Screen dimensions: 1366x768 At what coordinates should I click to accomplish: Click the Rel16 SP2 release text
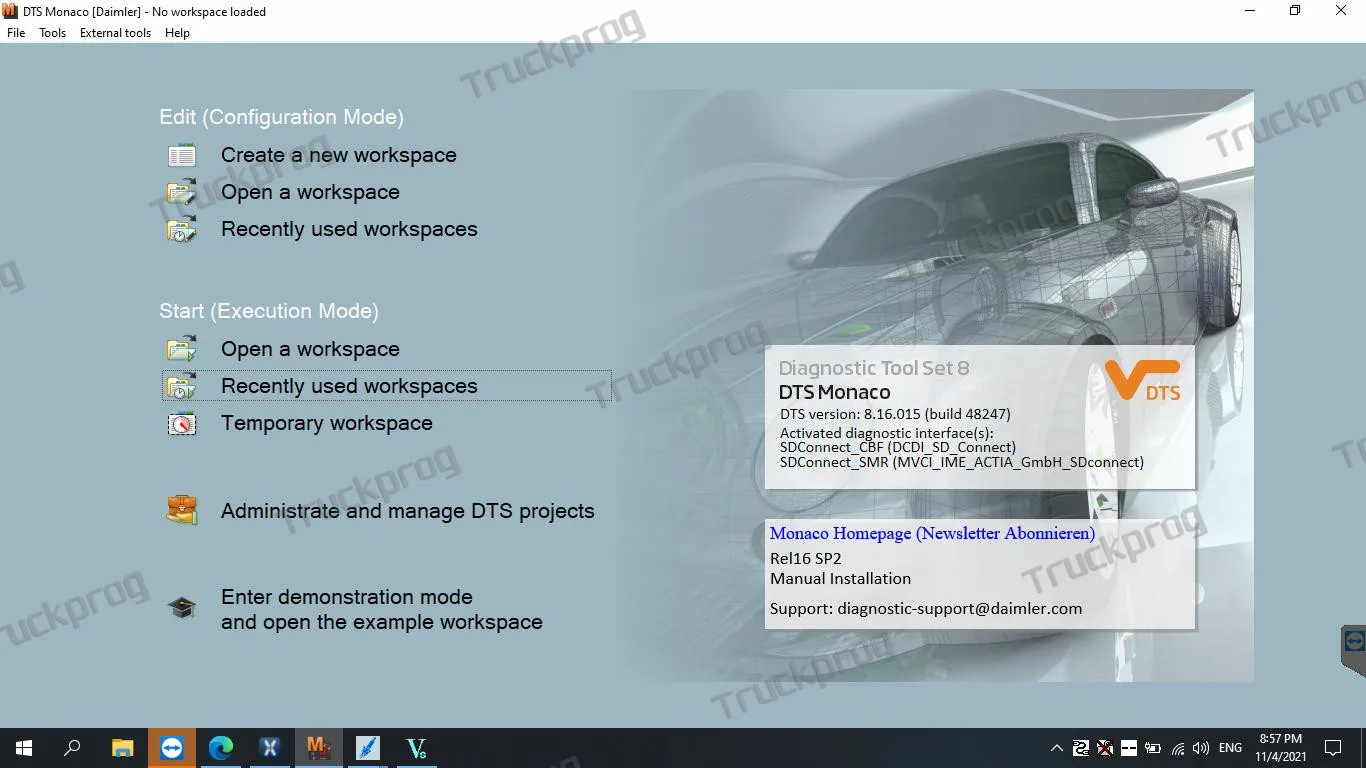coord(806,559)
